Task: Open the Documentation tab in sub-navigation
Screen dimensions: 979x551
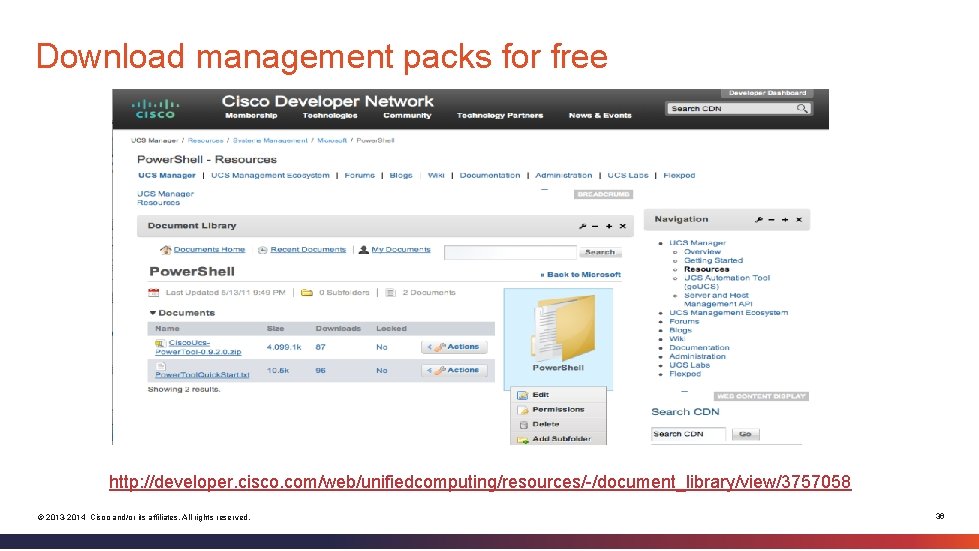Action: point(490,175)
